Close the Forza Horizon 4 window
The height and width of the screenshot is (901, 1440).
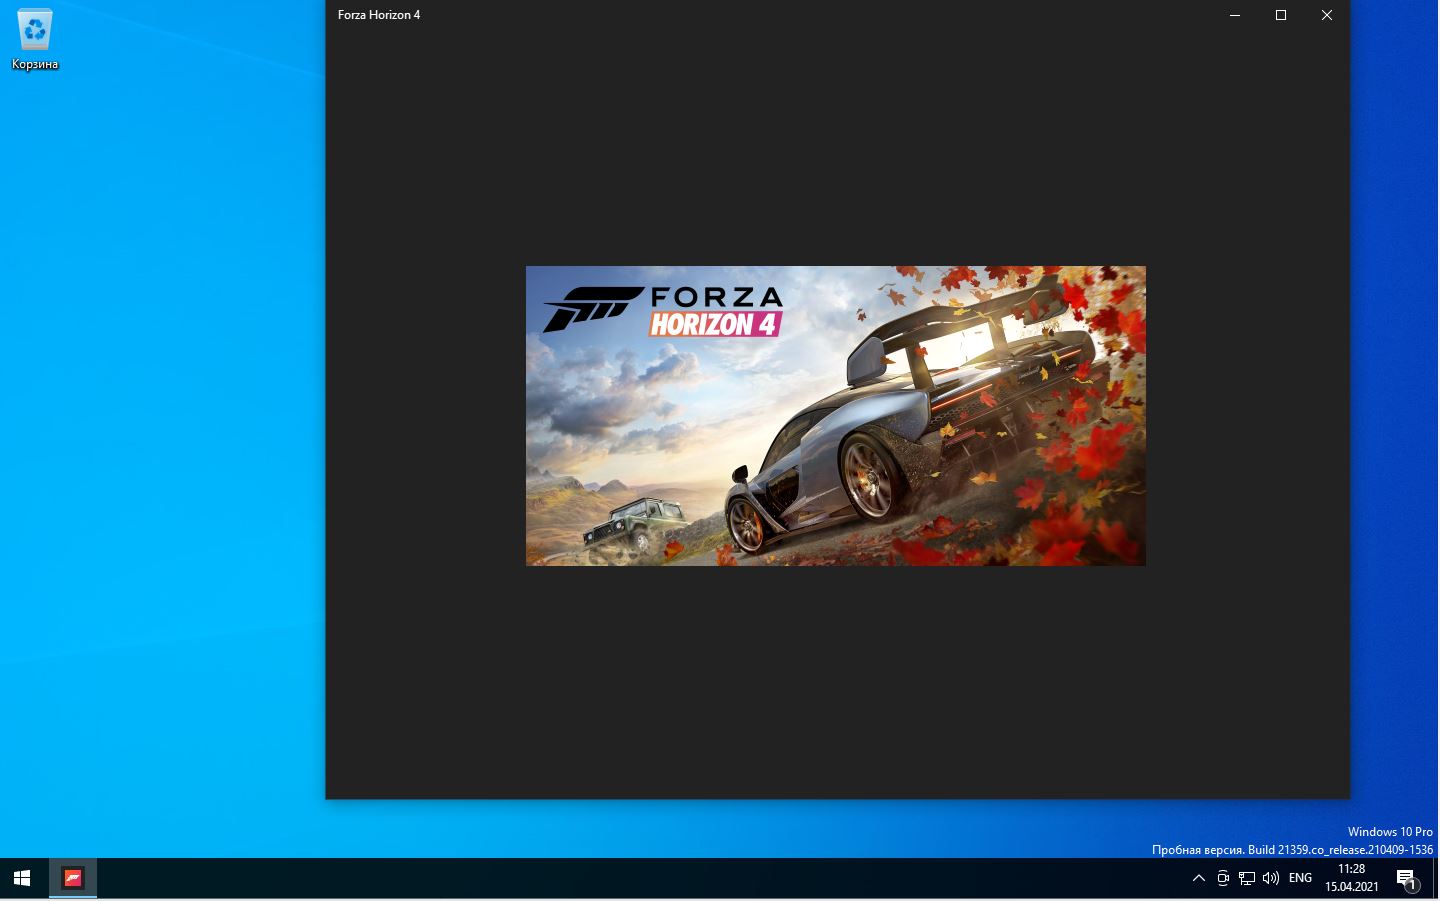tap(1327, 15)
